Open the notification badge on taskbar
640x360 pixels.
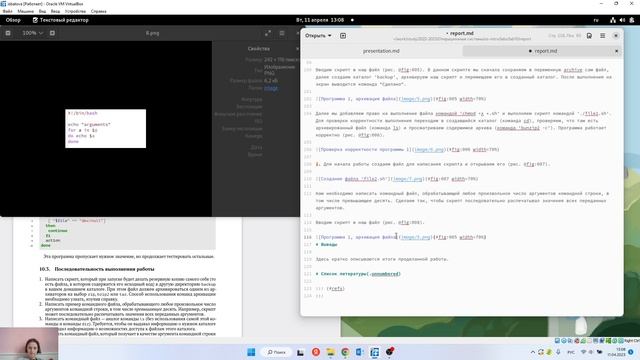click(631, 352)
